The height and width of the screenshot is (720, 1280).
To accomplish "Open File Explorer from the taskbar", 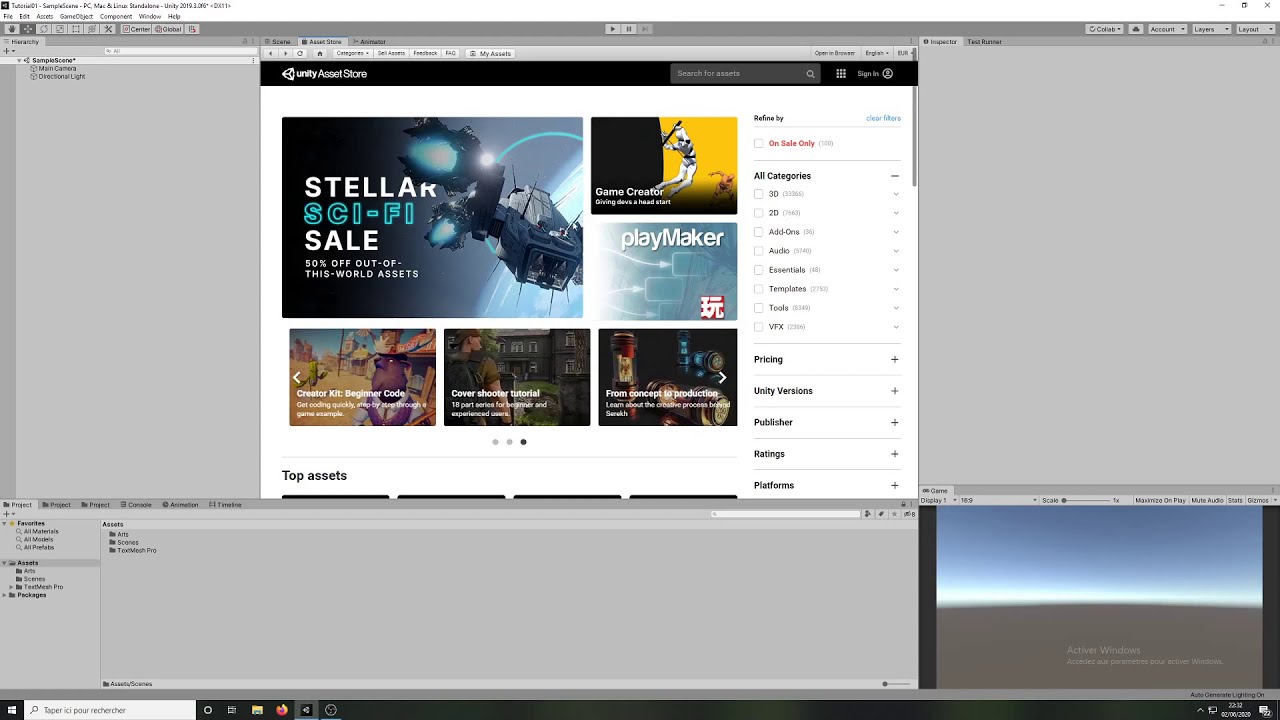I will 257,710.
